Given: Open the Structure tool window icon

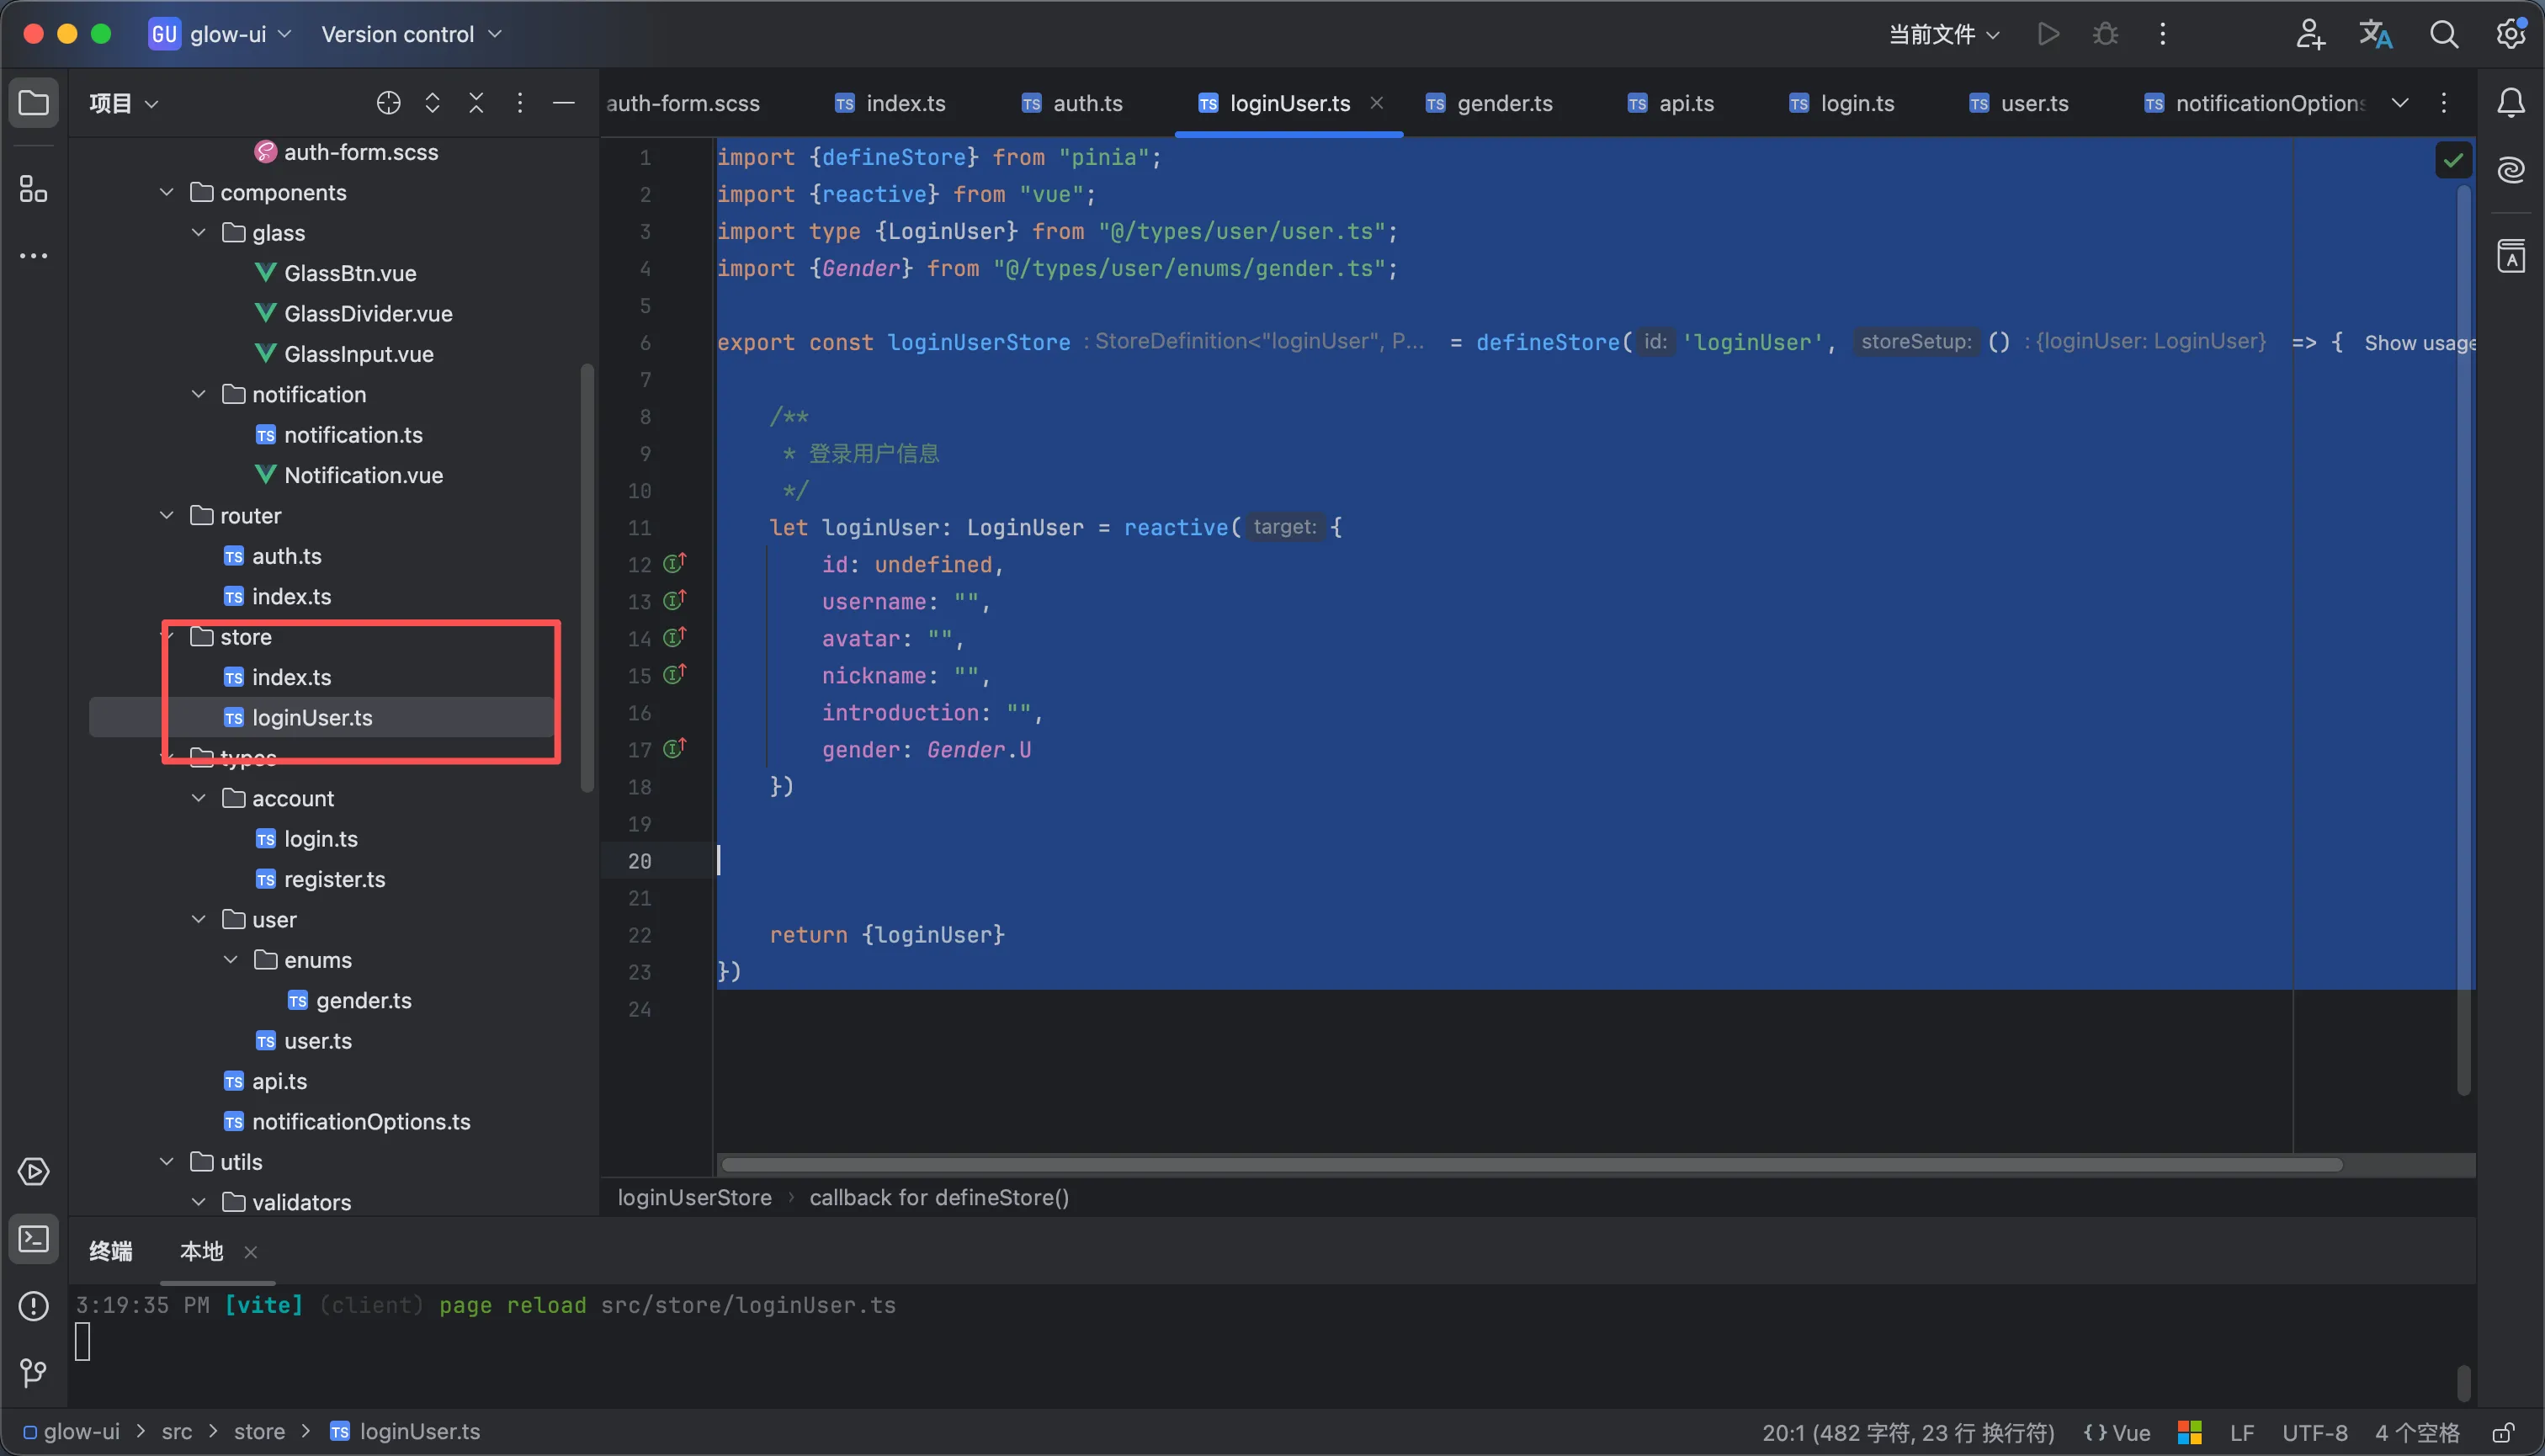Looking at the screenshot, I should pyautogui.click(x=33, y=188).
